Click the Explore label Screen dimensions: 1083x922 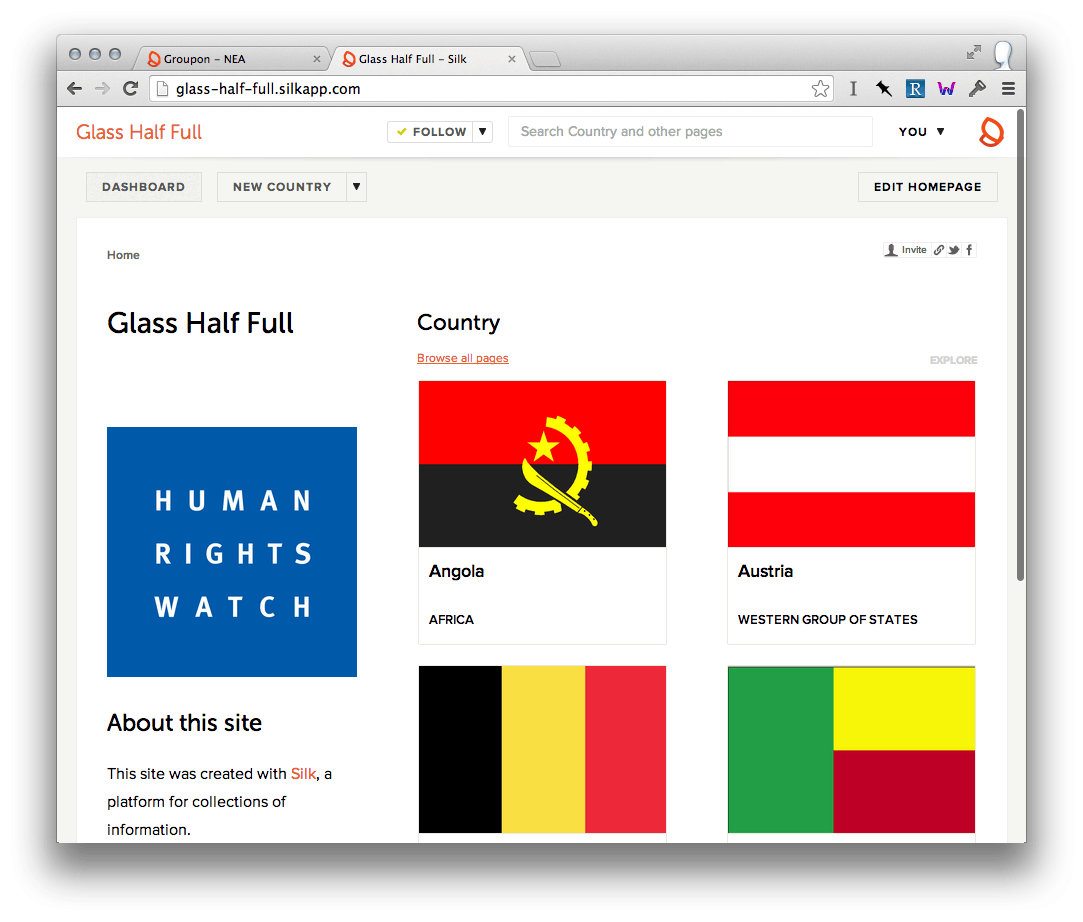953,360
